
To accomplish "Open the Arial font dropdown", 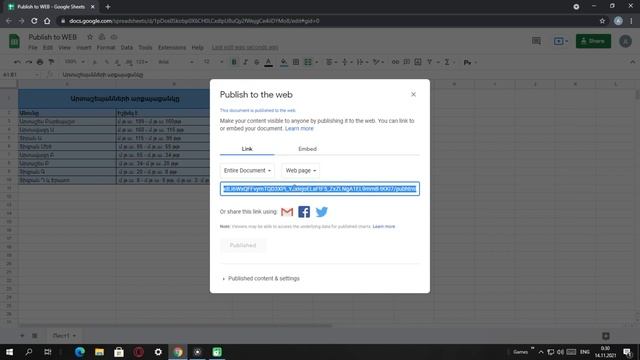I will click(x=176, y=62).
